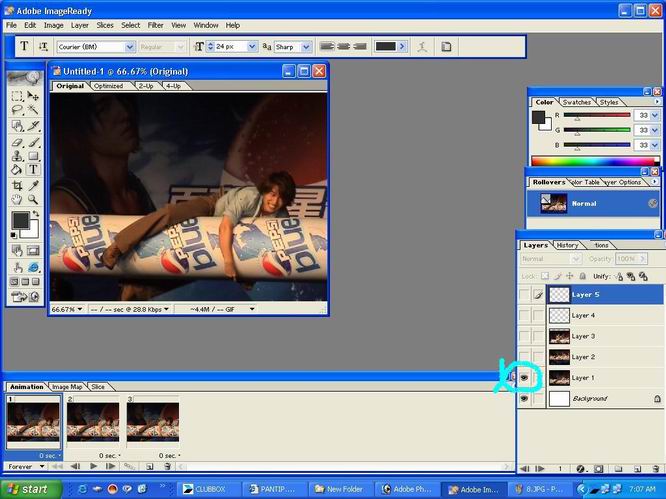The image size is (666, 499).
Task: Play the animation
Action: pos(93,466)
